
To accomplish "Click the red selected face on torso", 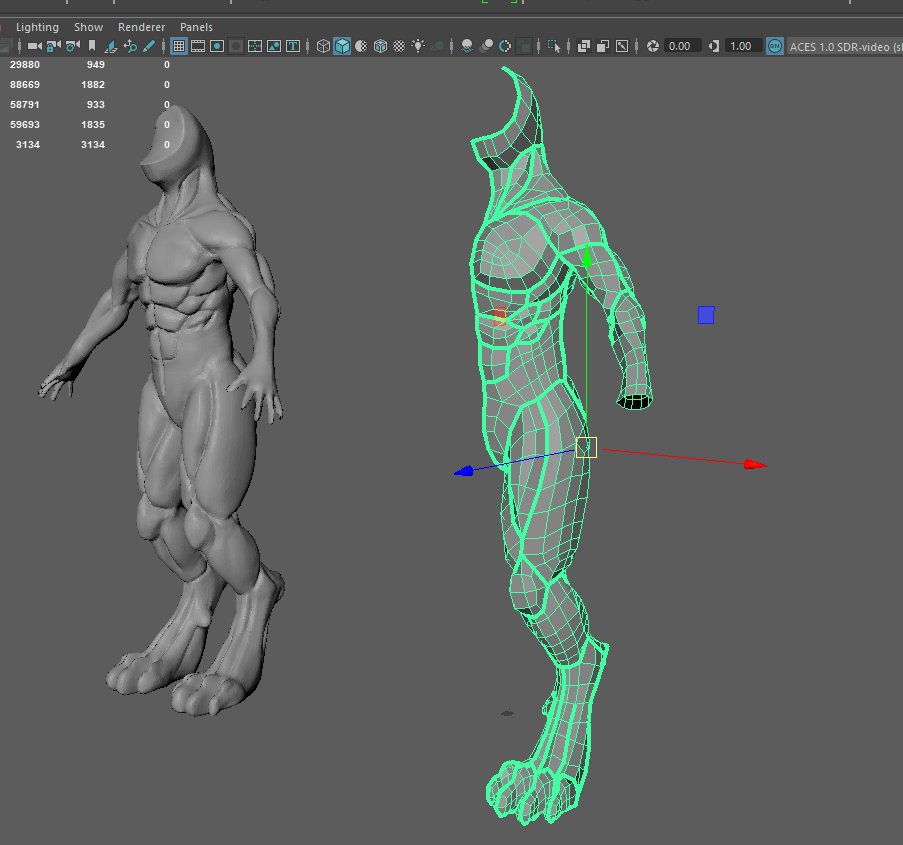I will click(x=500, y=316).
